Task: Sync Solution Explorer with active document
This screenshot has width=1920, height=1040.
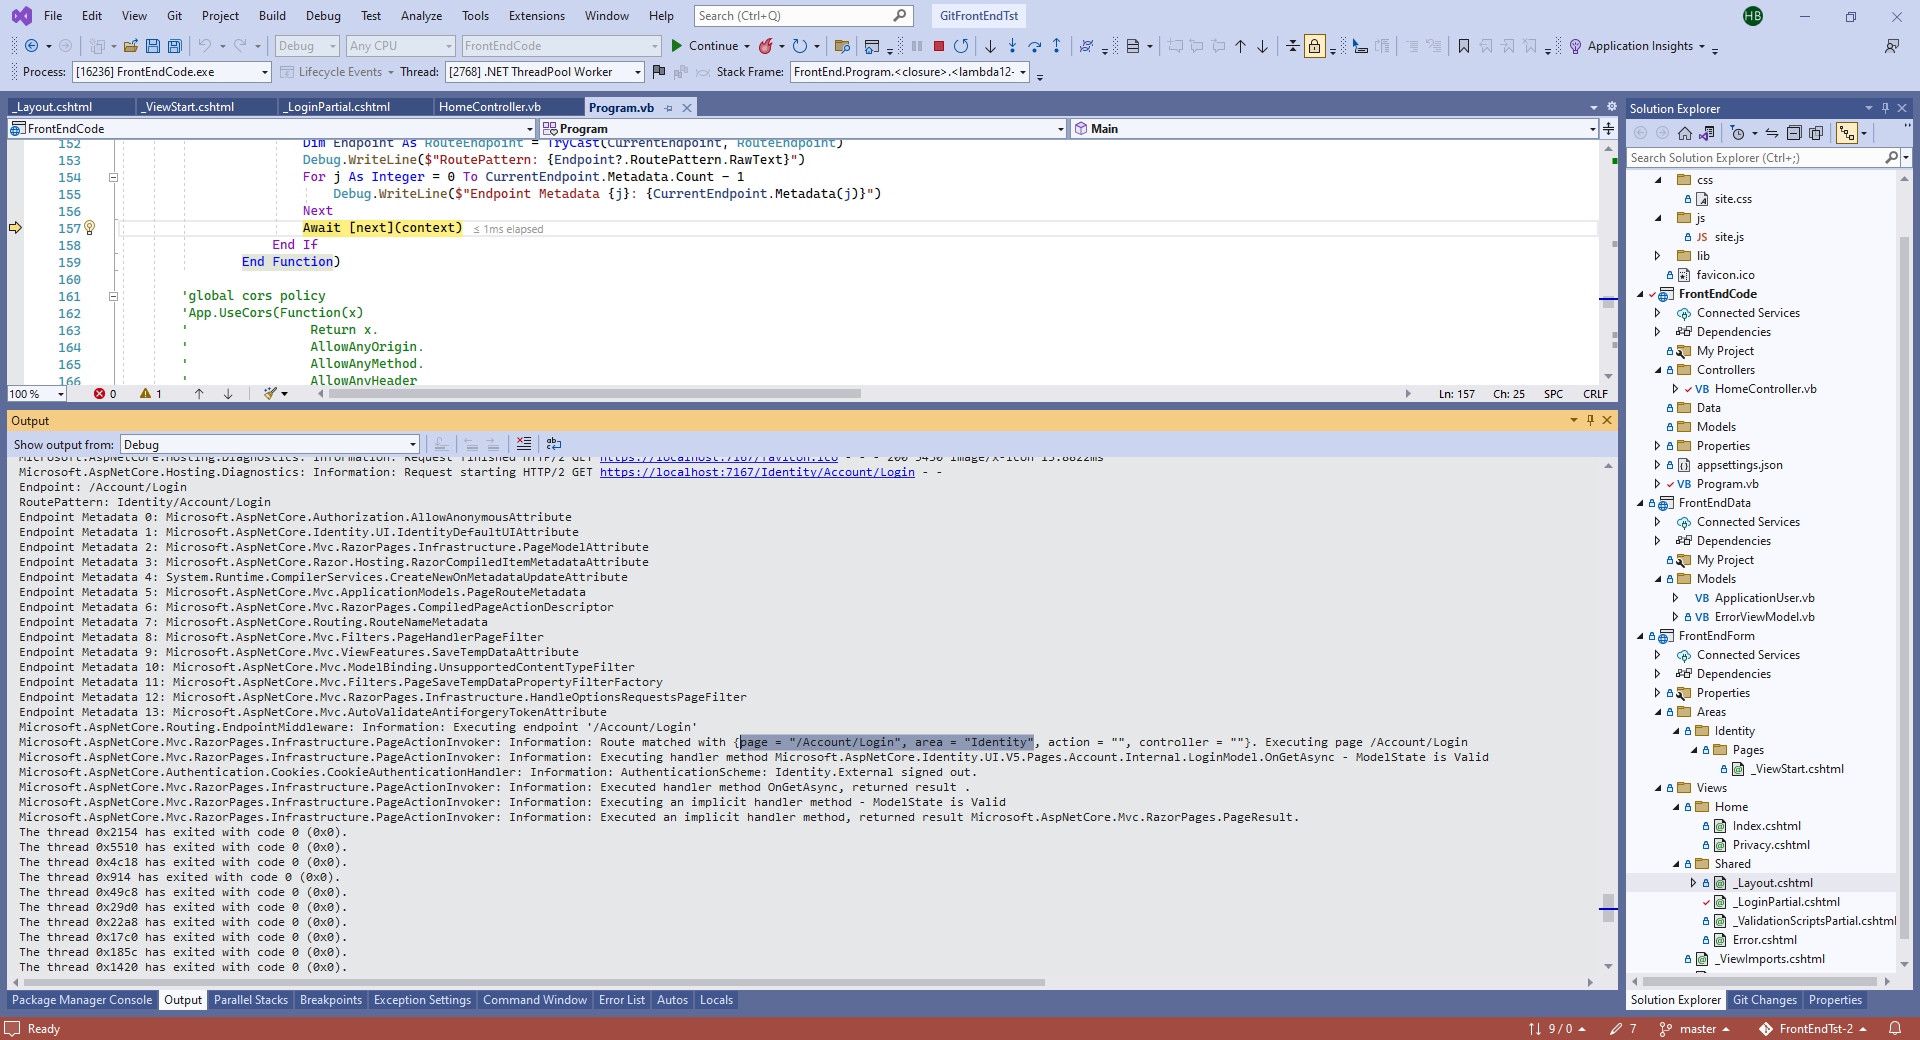Action: (1772, 133)
